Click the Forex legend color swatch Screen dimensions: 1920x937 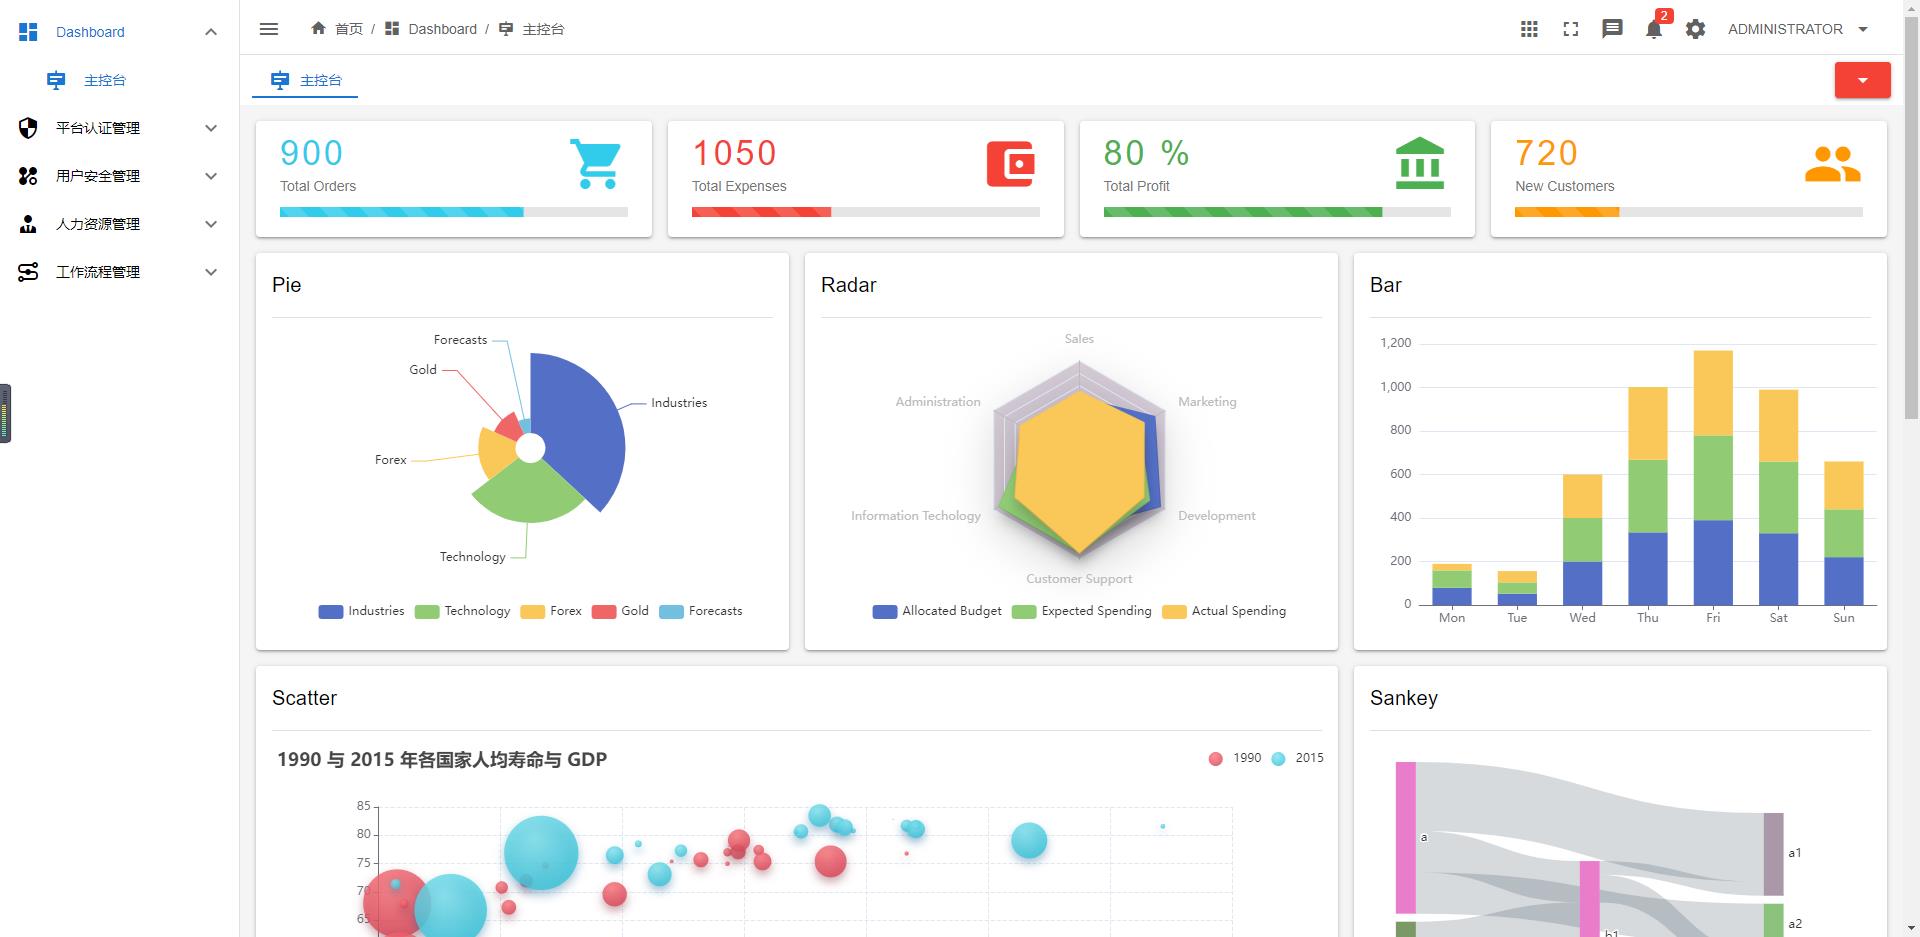click(x=532, y=612)
